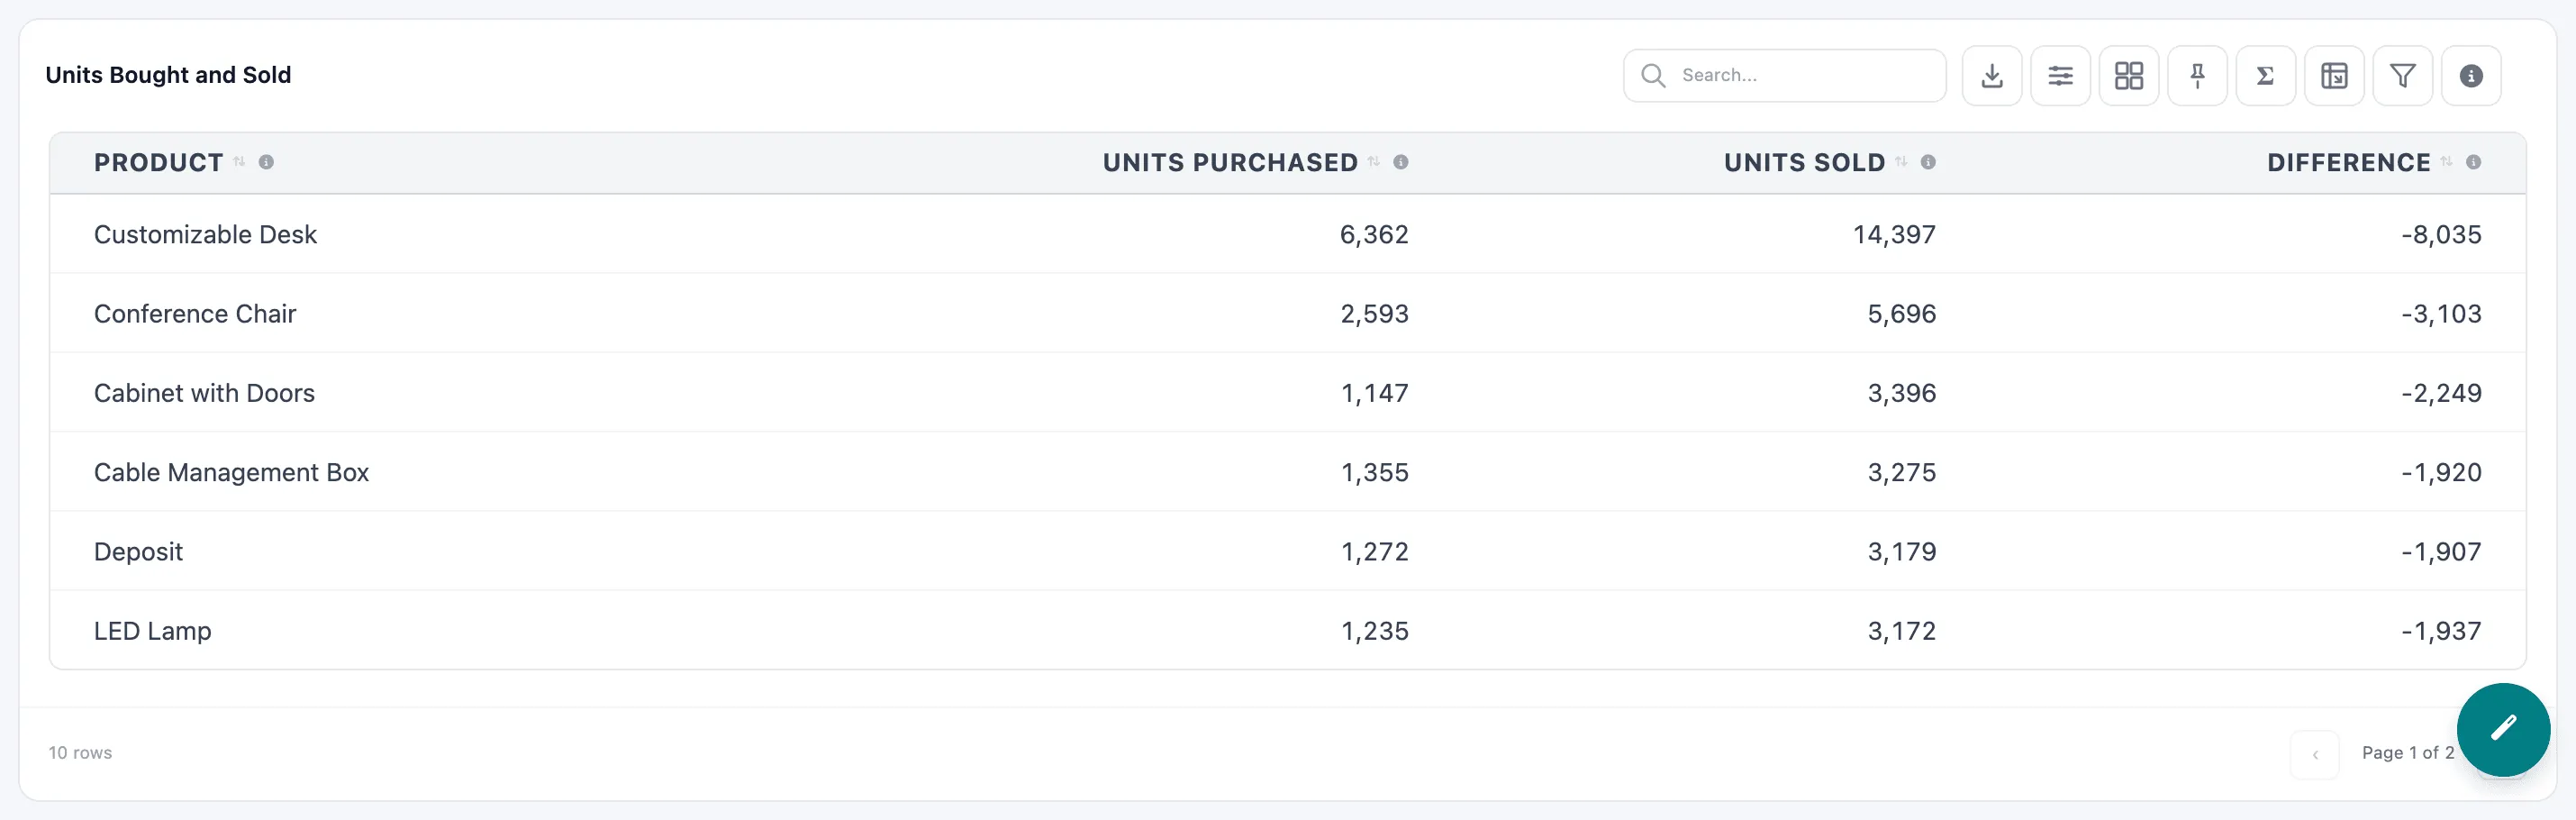Select the Cable Management Box cell
This screenshot has height=820, width=2576.
(231, 472)
